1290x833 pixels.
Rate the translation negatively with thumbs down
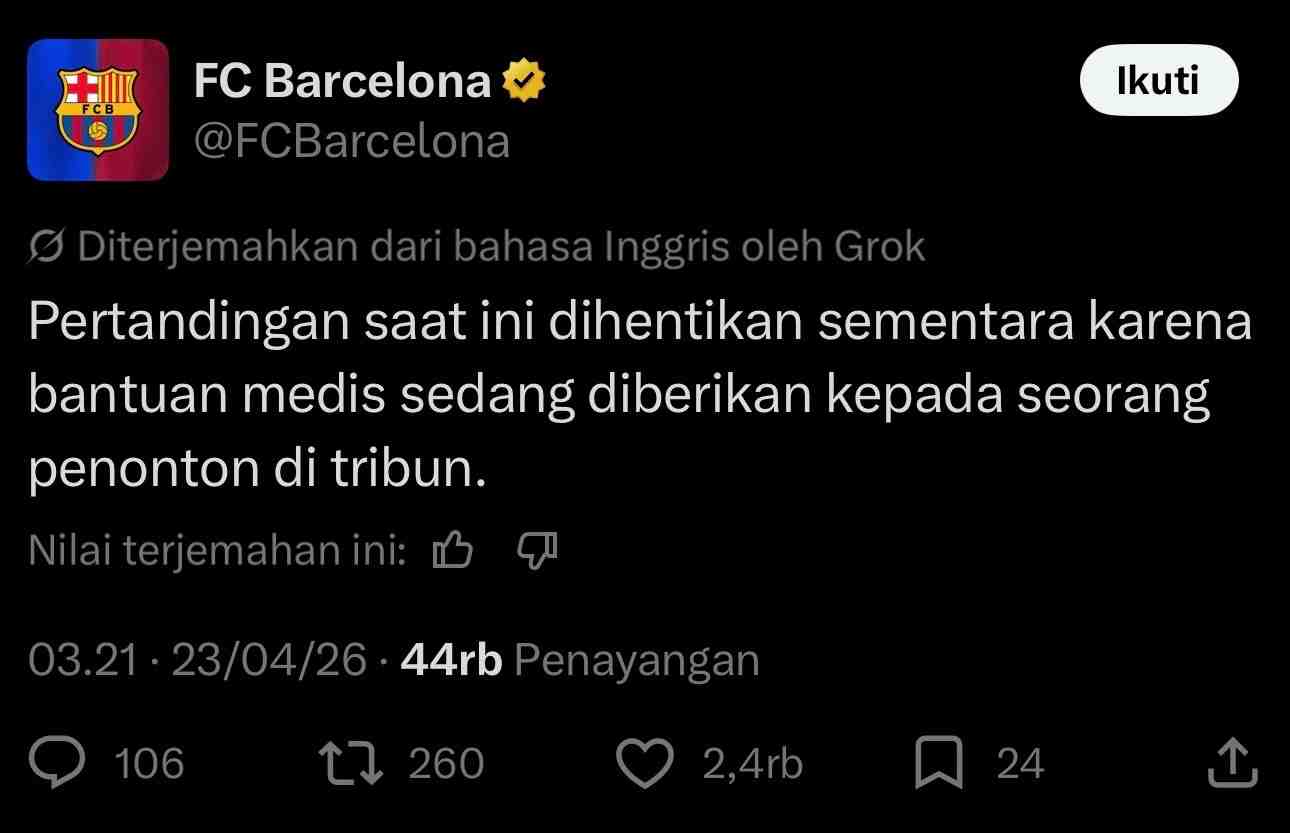[x=535, y=550]
